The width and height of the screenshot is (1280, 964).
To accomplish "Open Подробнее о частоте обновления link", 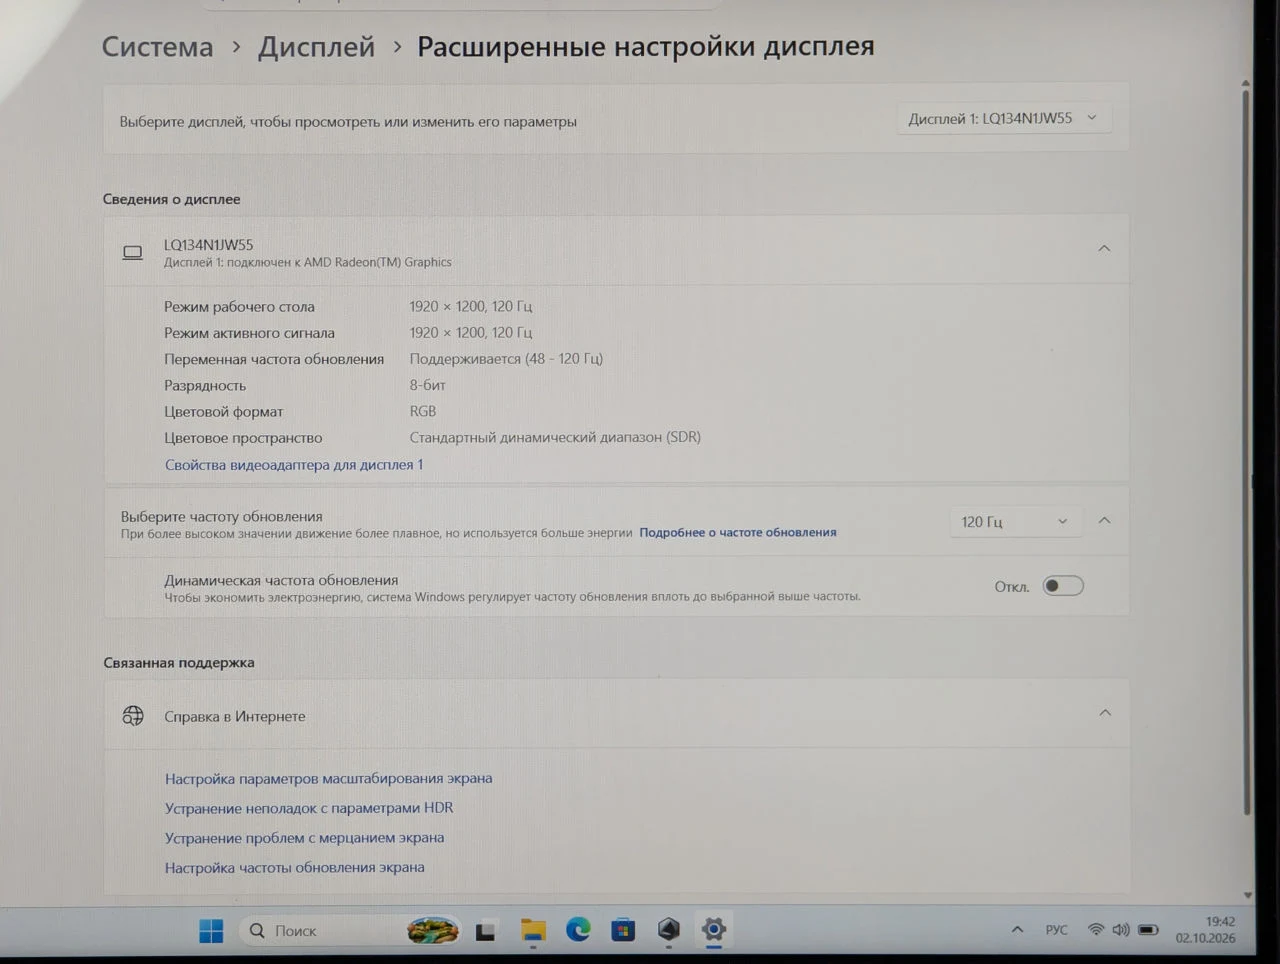I will point(738,532).
